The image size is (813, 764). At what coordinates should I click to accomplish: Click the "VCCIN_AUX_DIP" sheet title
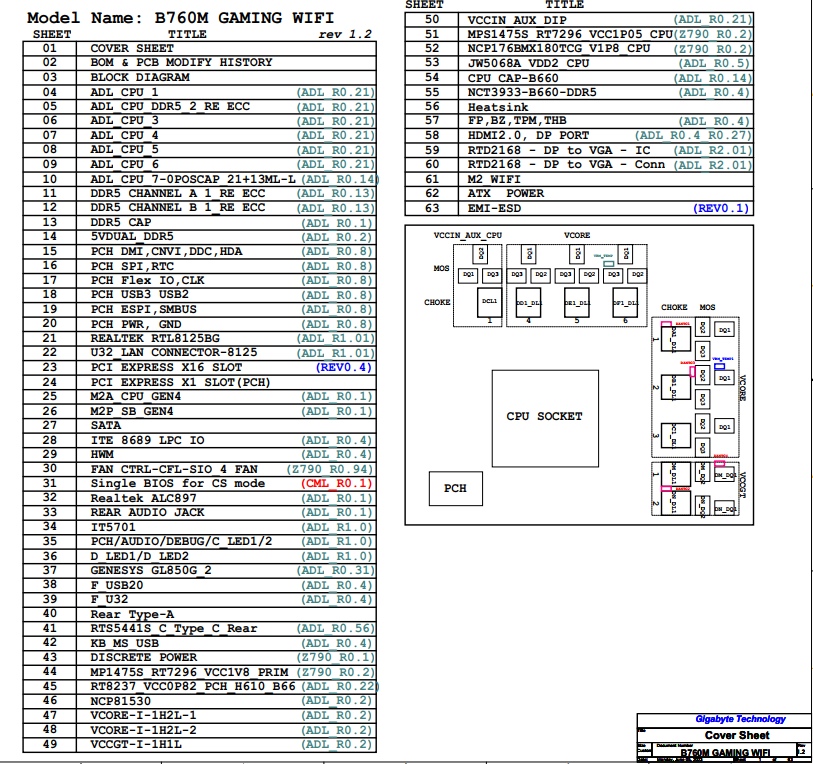click(x=517, y=20)
